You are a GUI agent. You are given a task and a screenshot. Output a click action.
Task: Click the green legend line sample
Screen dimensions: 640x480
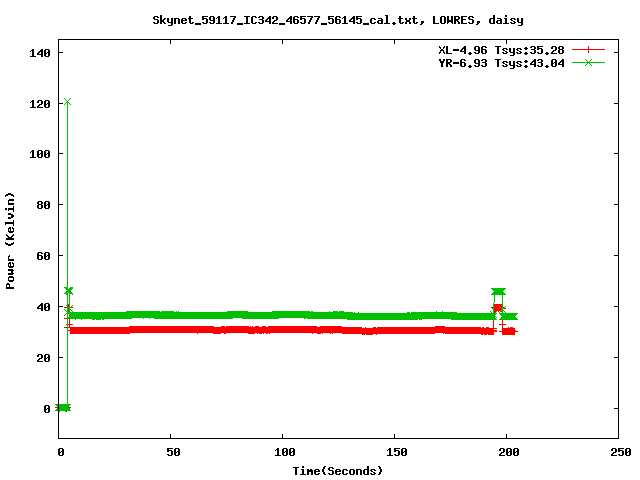pos(588,62)
